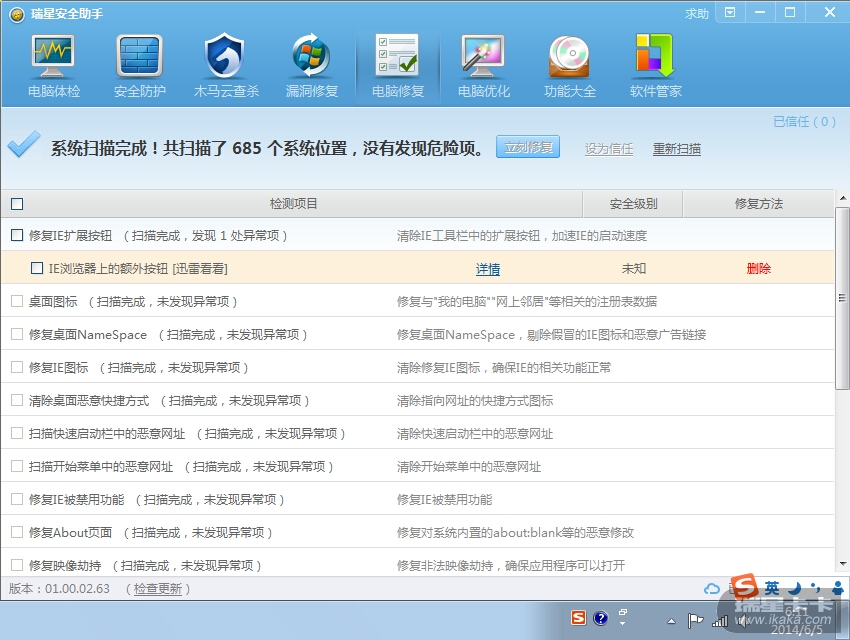Select the 电脑修复 tab
The height and width of the screenshot is (640, 850).
tap(398, 66)
